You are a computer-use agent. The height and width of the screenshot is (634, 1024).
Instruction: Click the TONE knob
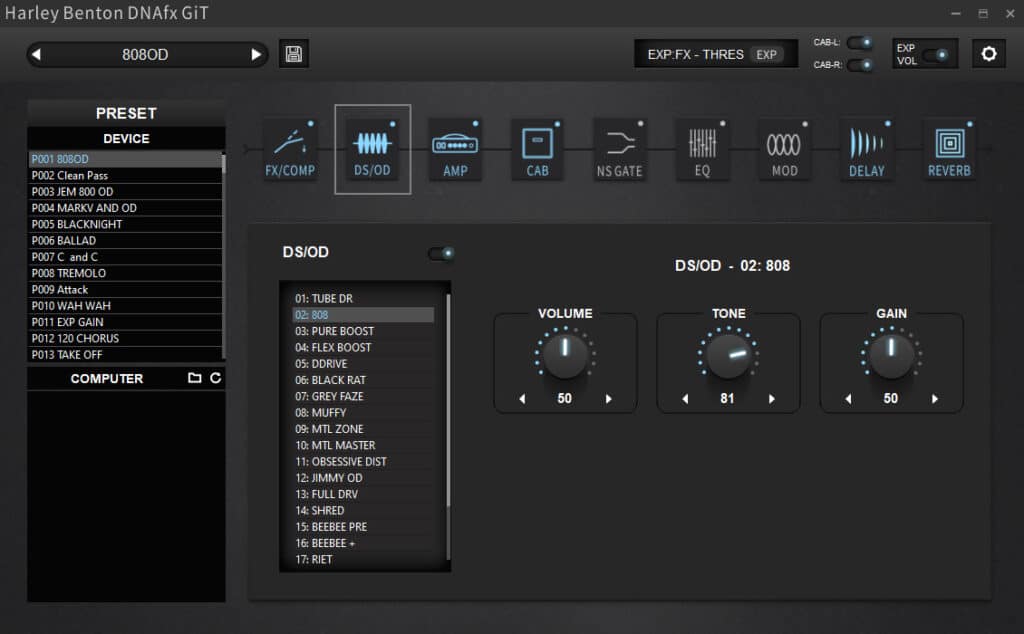(x=728, y=356)
